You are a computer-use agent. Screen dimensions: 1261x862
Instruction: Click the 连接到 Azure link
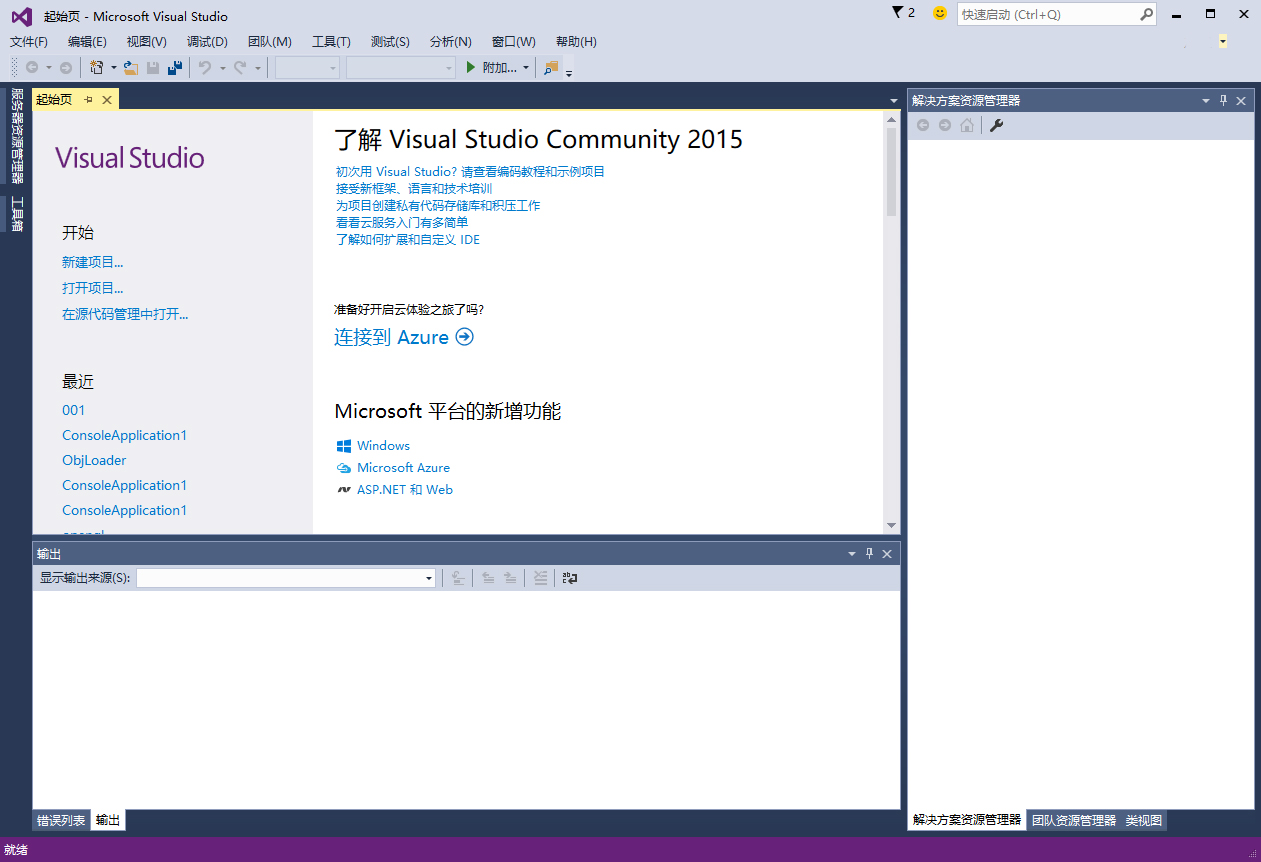coord(391,337)
